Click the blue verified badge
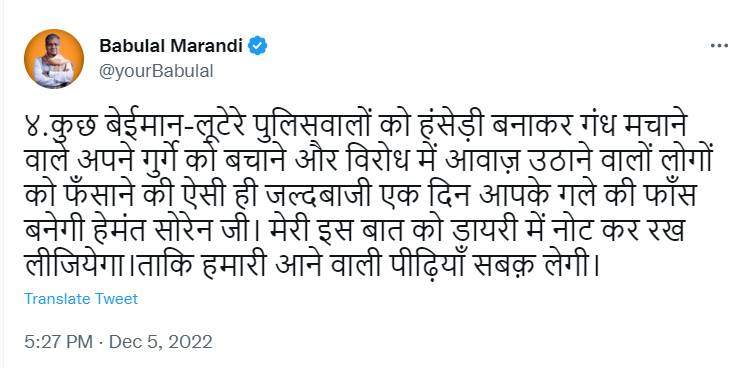This screenshot has height=368, width=748. (x=258, y=46)
